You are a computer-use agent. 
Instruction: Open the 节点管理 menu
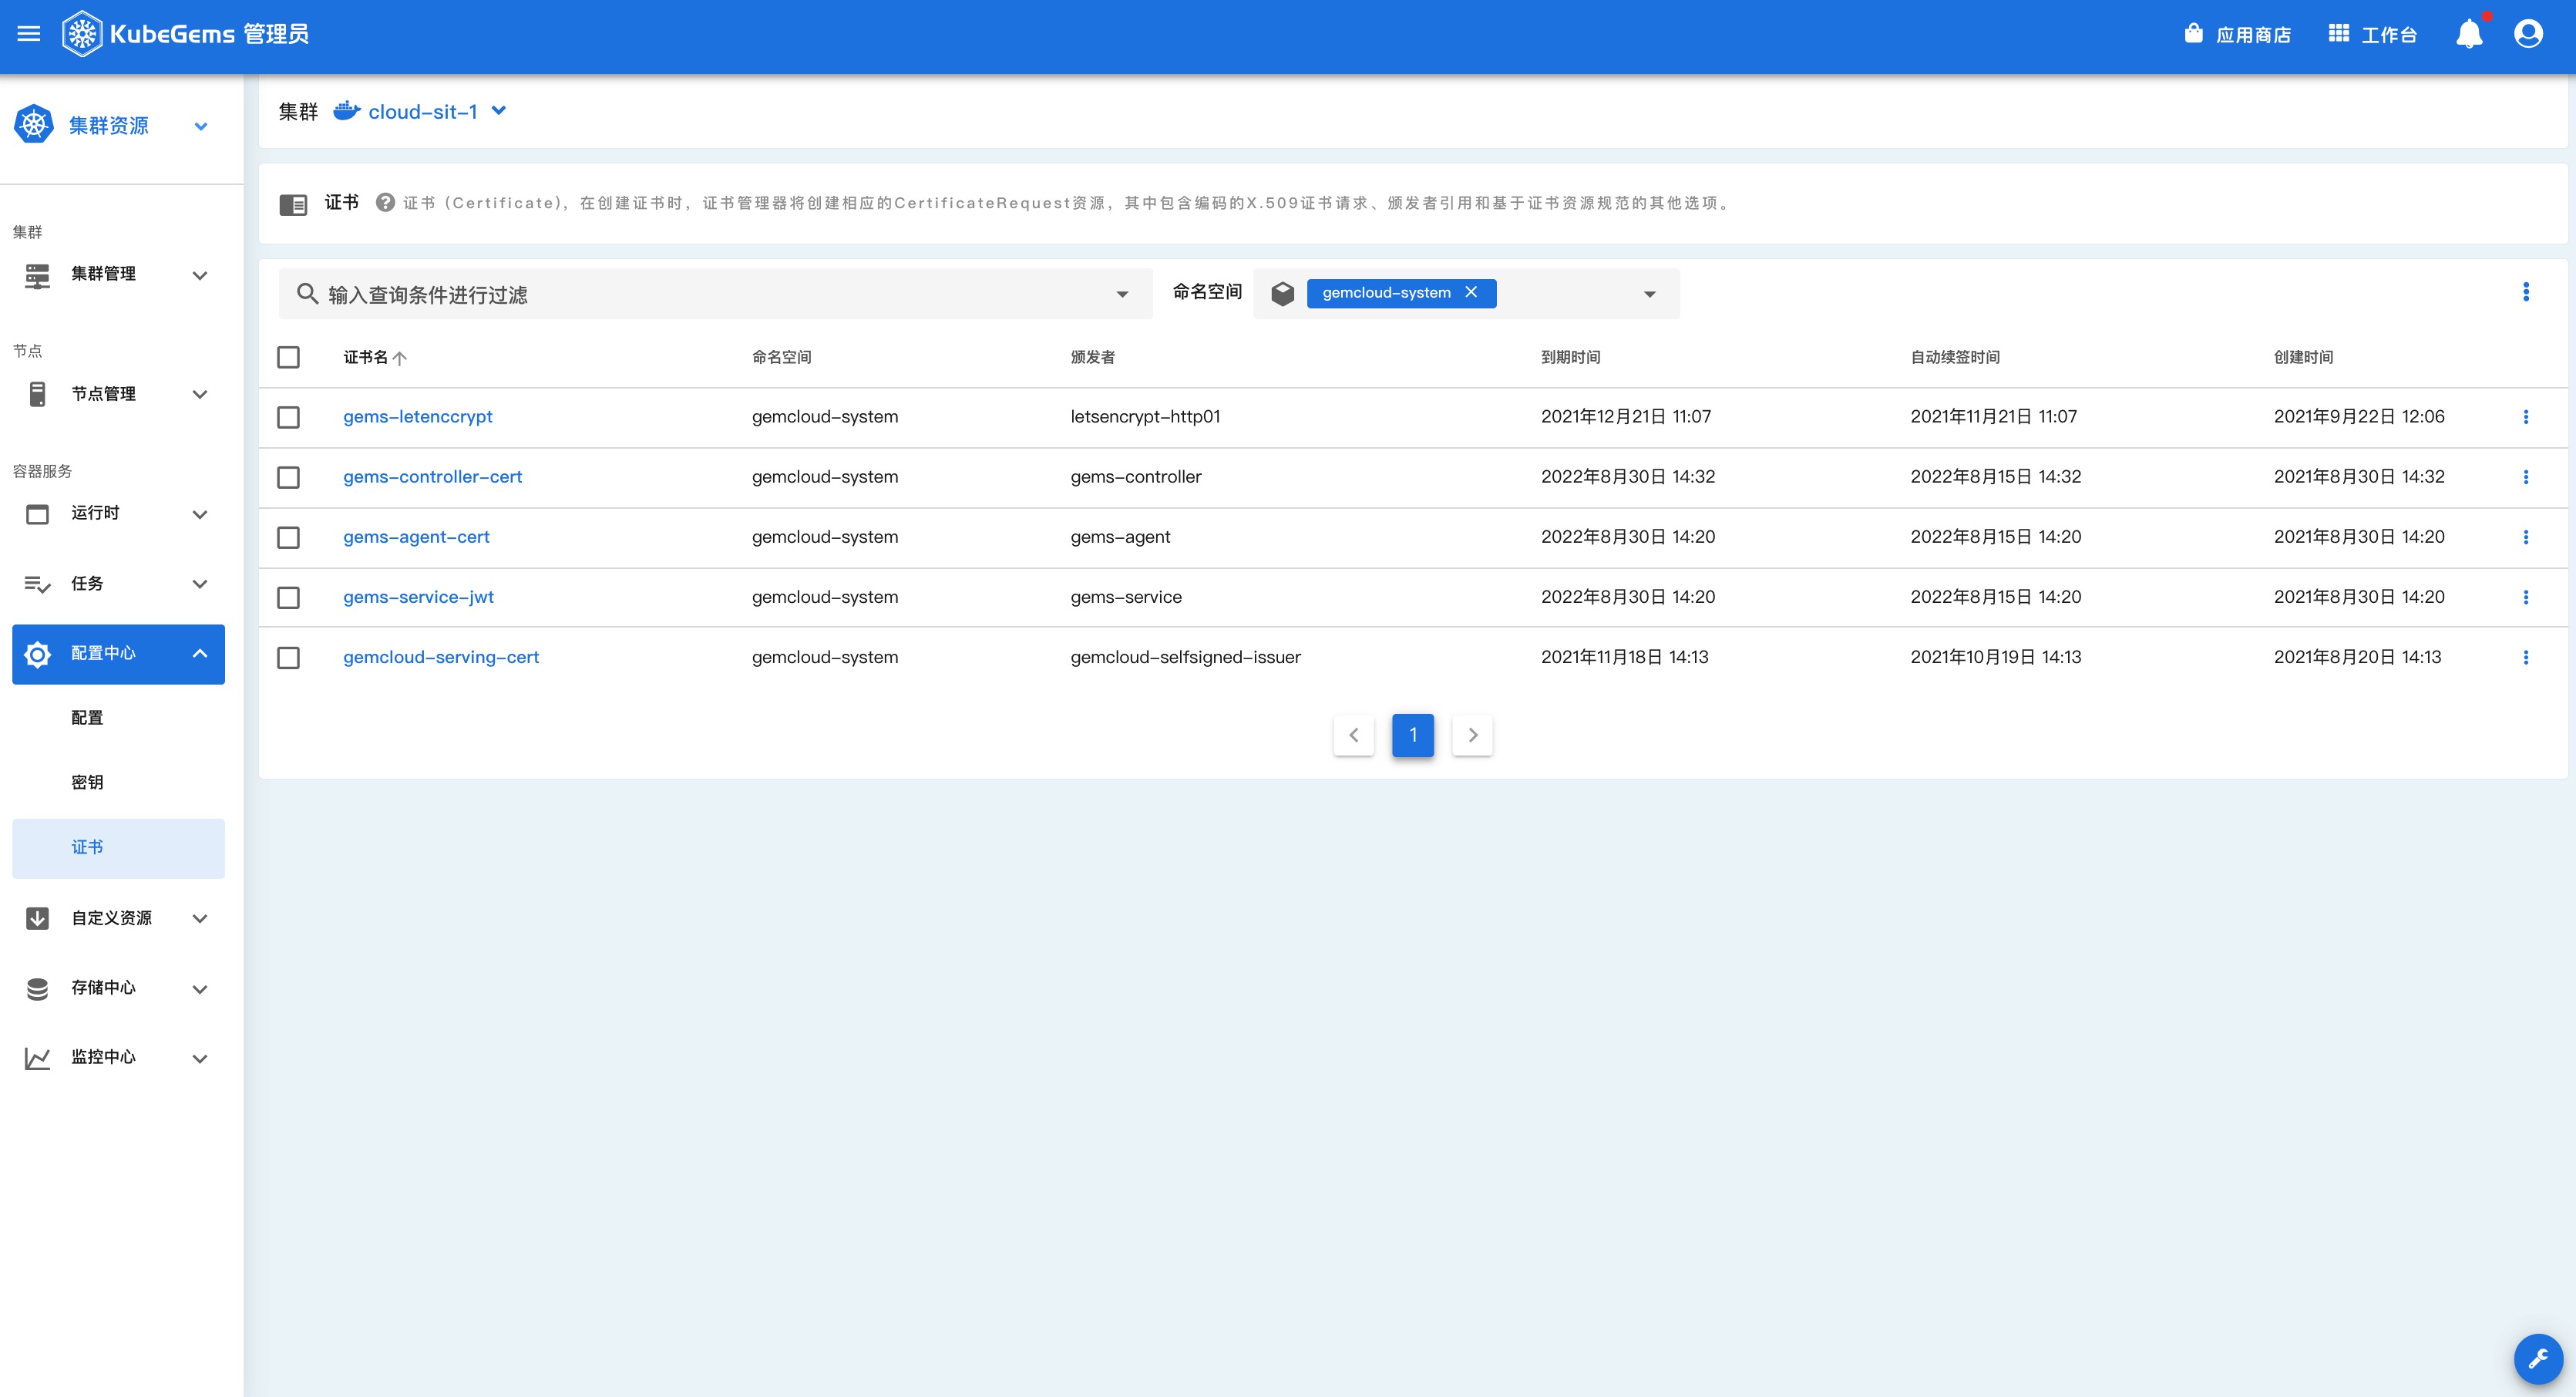pos(118,394)
